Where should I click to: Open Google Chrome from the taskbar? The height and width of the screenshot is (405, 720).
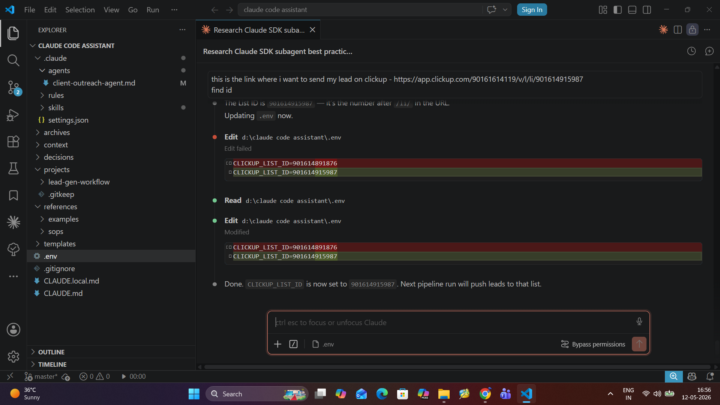point(485,394)
